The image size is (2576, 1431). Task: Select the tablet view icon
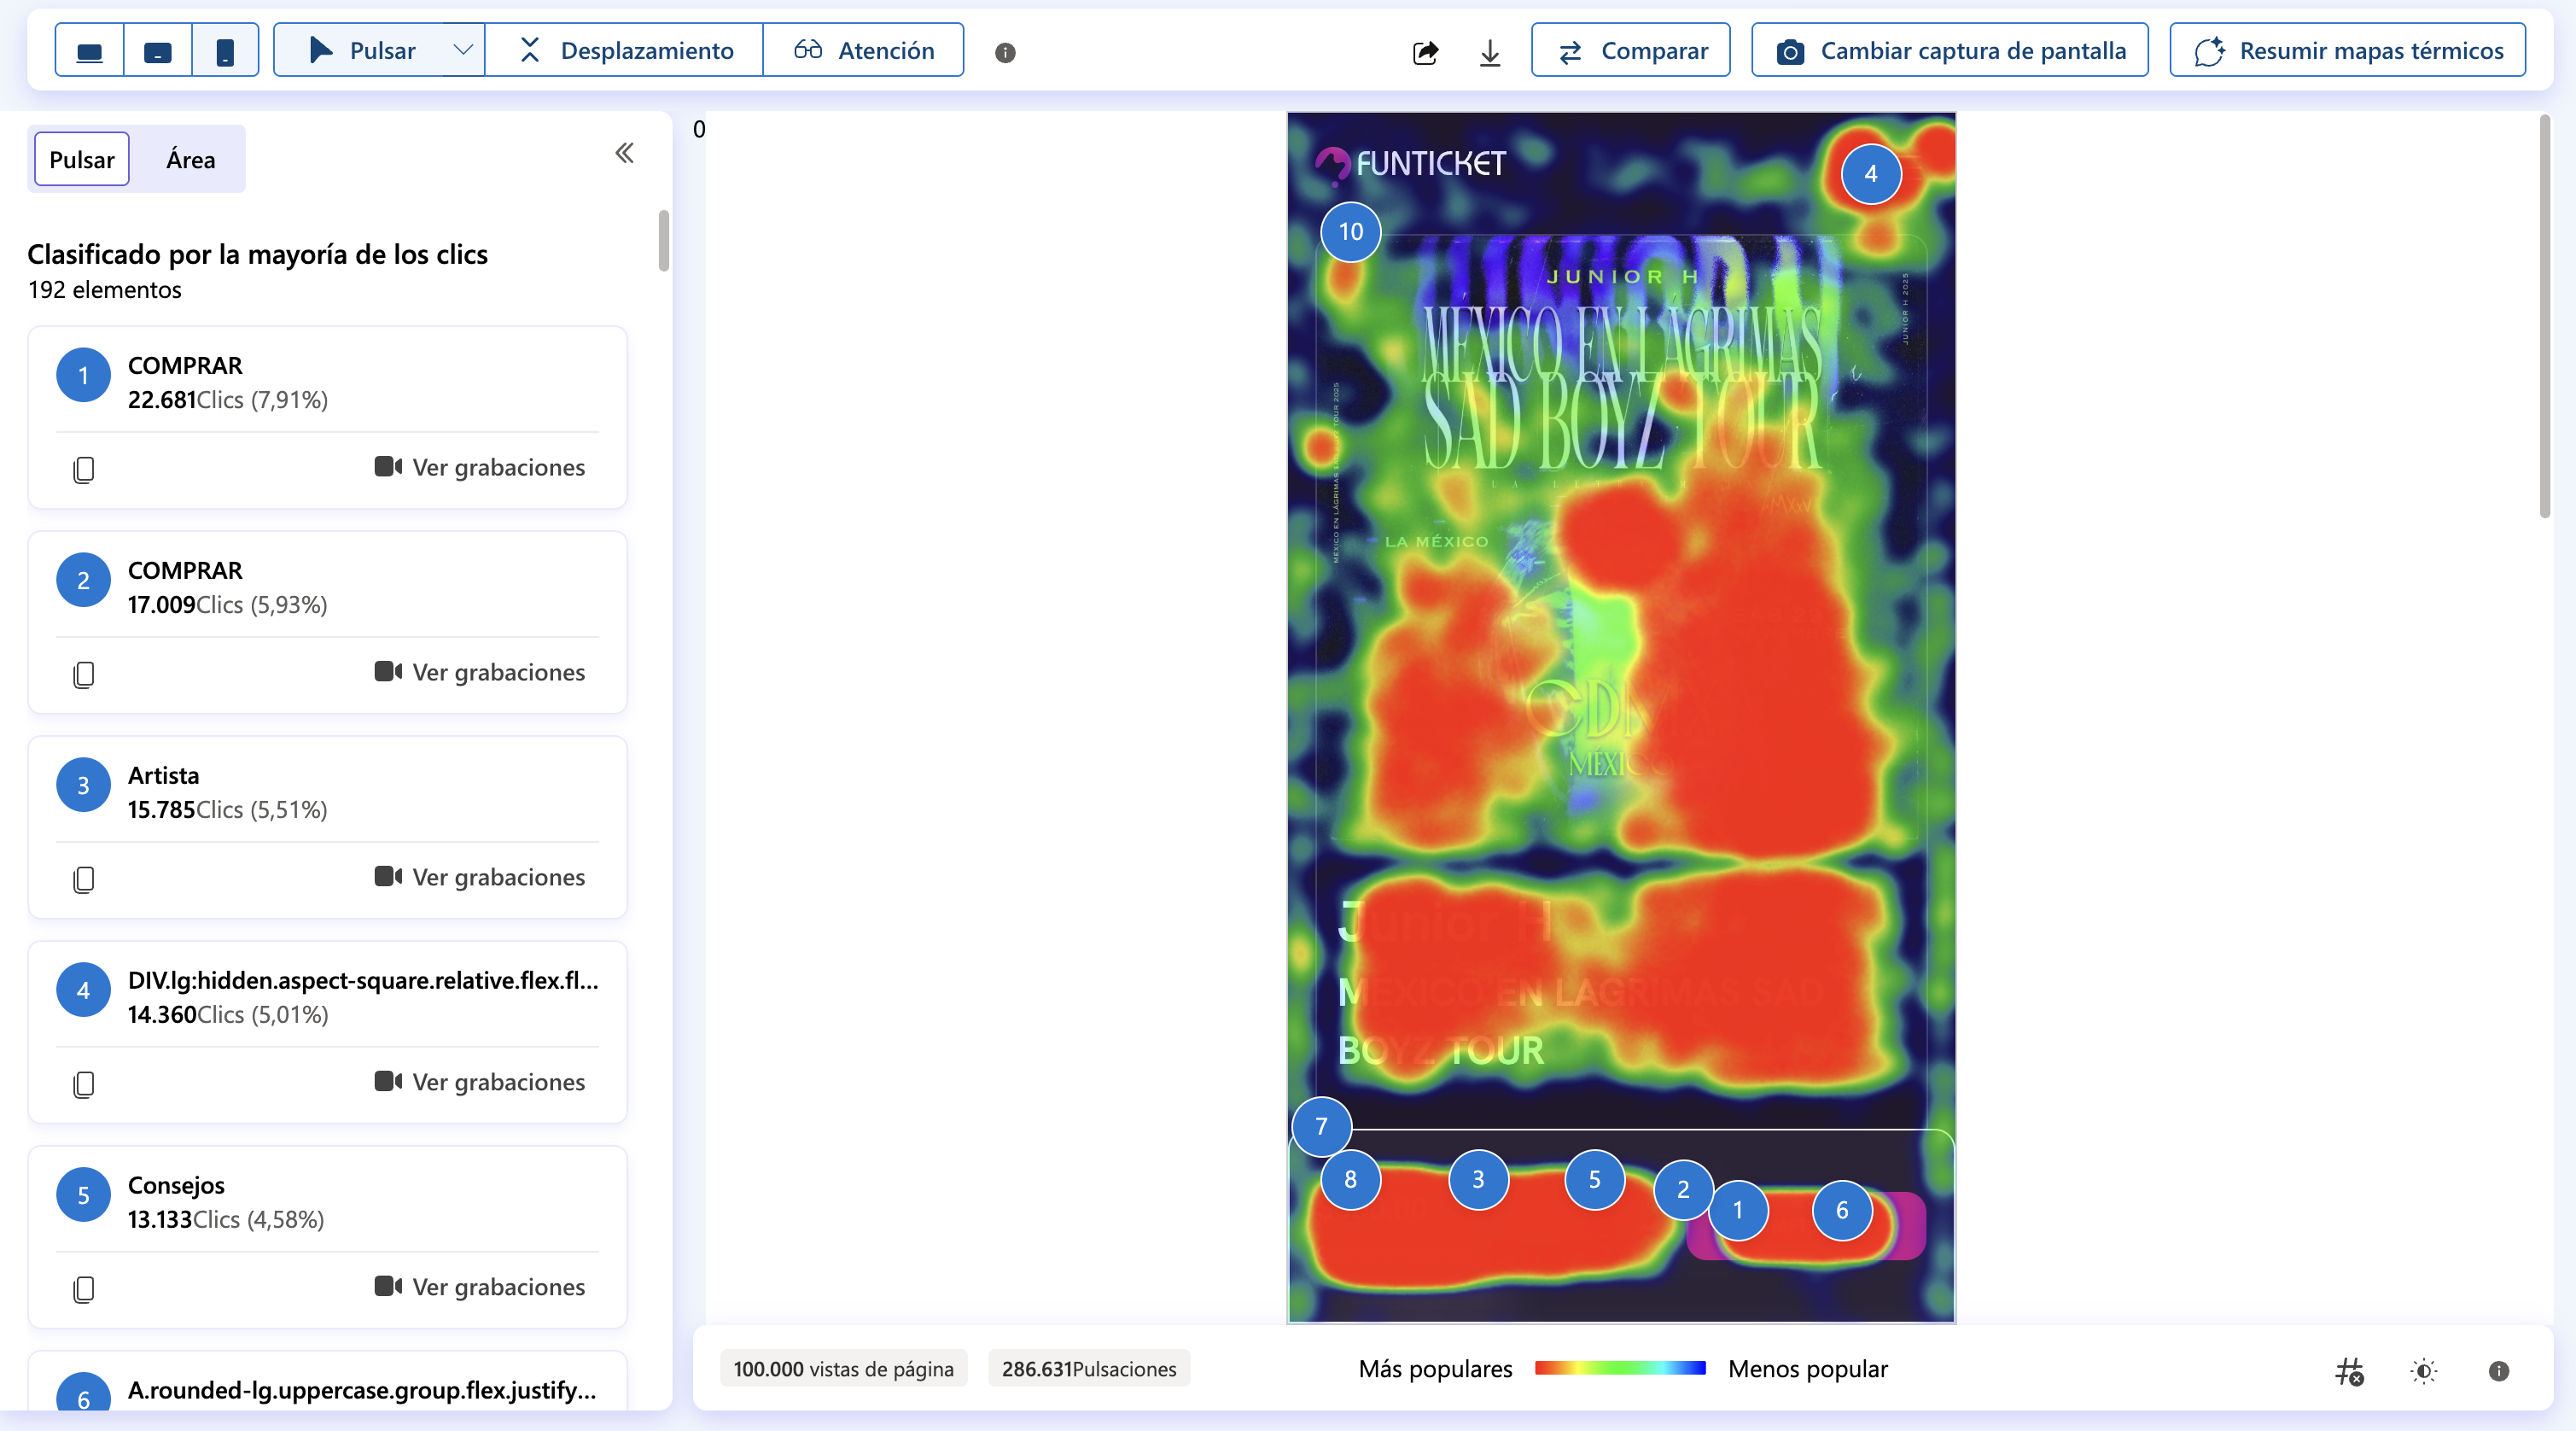point(157,49)
